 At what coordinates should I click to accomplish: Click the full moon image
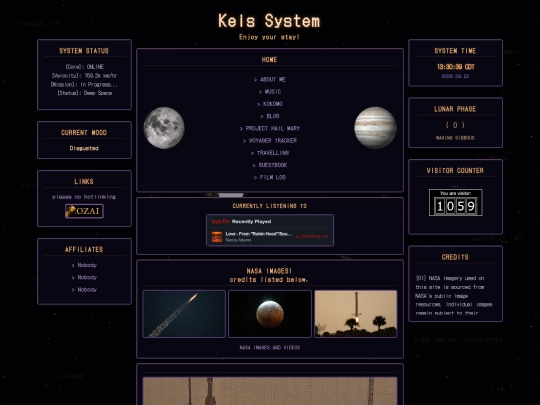click(x=164, y=128)
